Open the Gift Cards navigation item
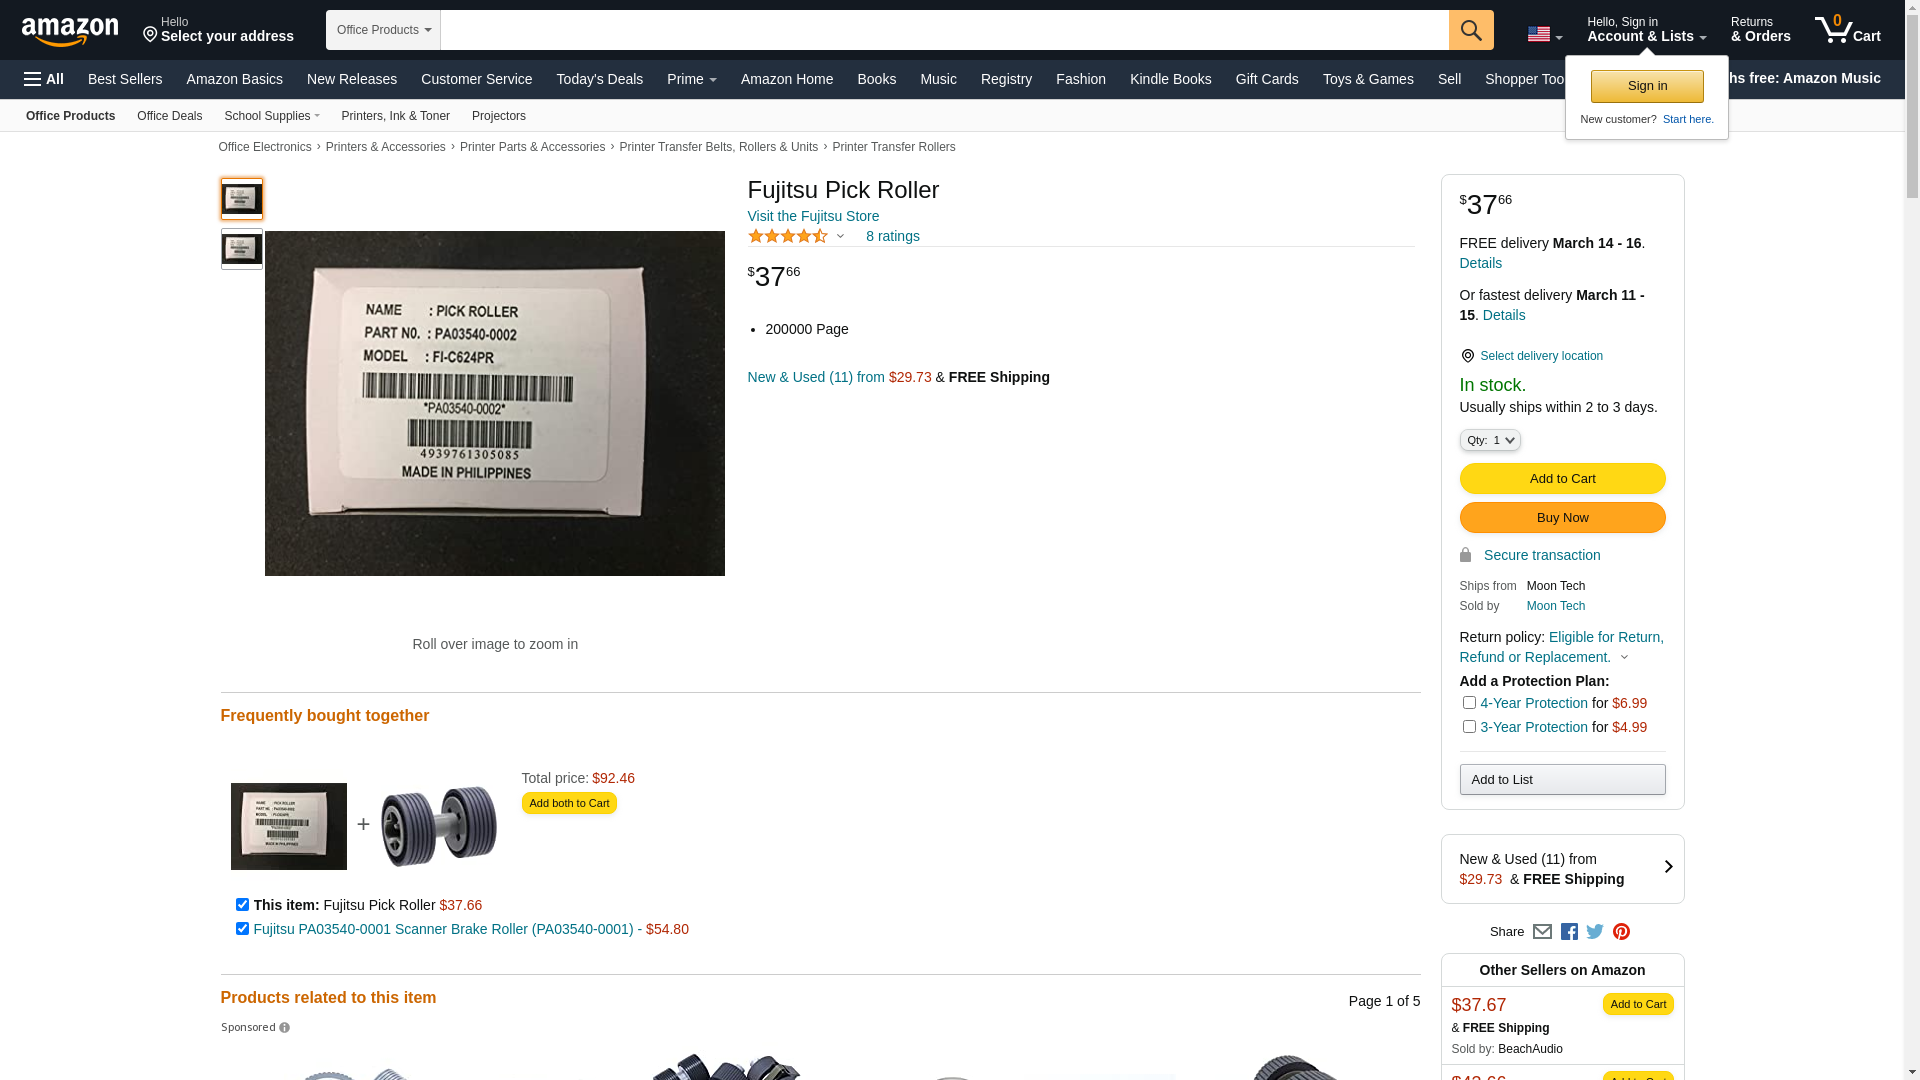Image resolution: width=1920 pixels, height=1080 pixels. point(1267,79)
